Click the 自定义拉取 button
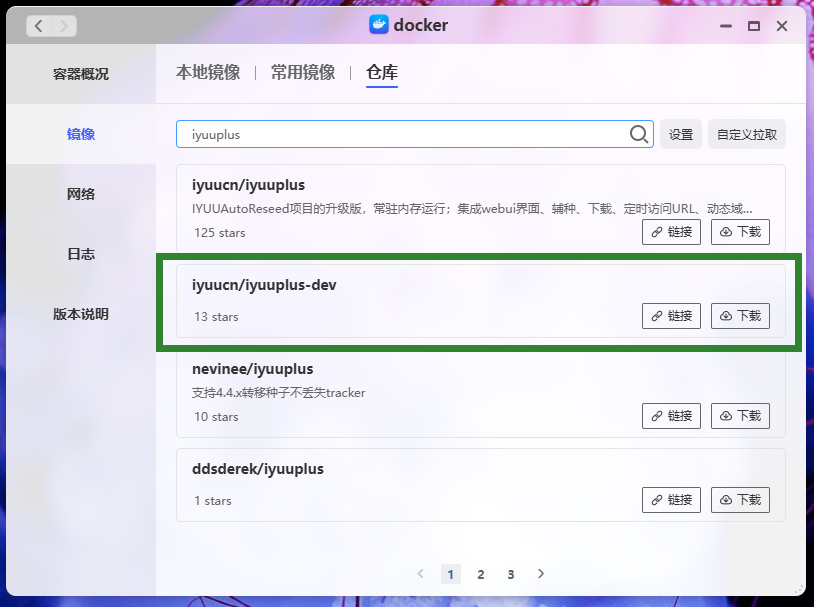This screenshot has height=607, width=814. point(746,134)
